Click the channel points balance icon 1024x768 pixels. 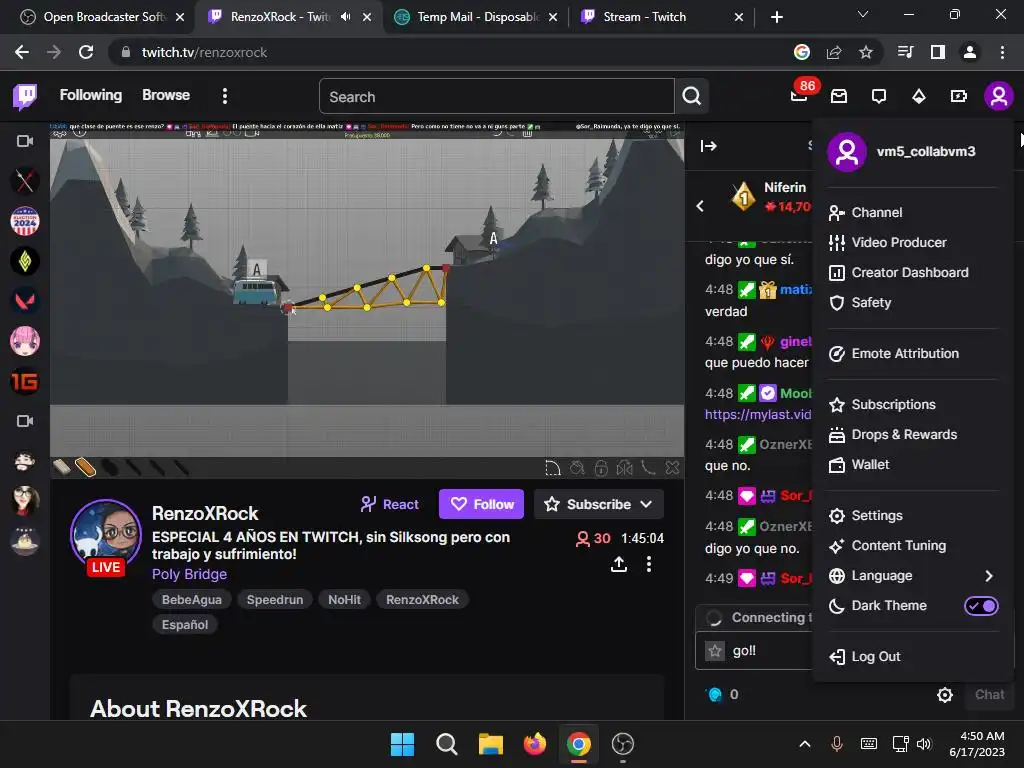[x=715, y=695]
